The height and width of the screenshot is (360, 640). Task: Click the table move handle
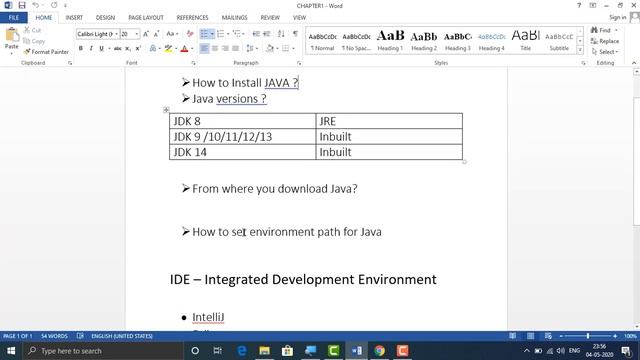(x=166, y=110)
